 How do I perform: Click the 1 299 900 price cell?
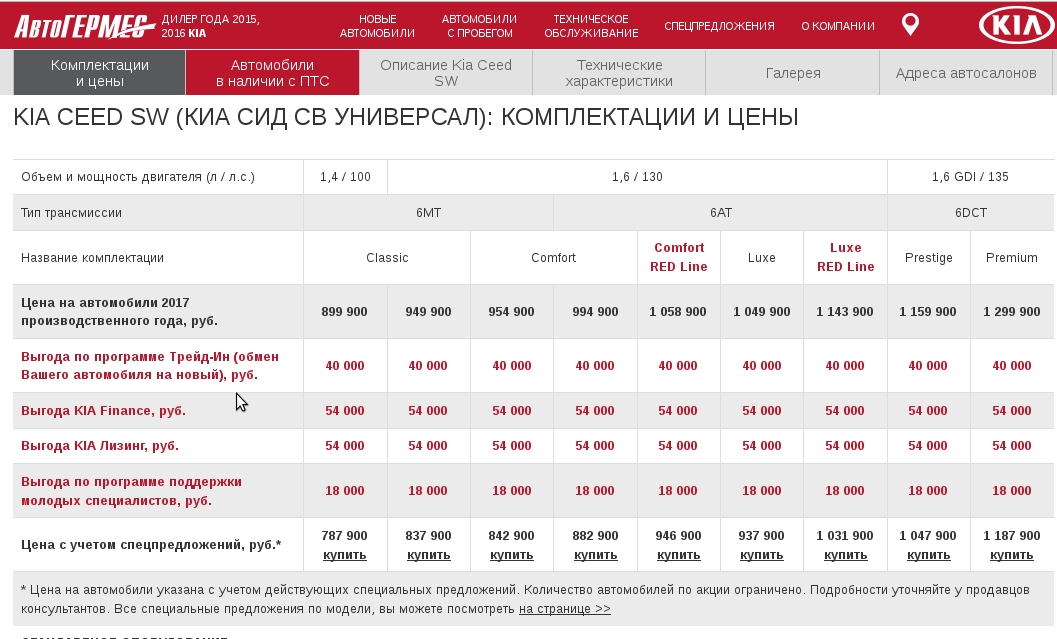point(1012,311)
